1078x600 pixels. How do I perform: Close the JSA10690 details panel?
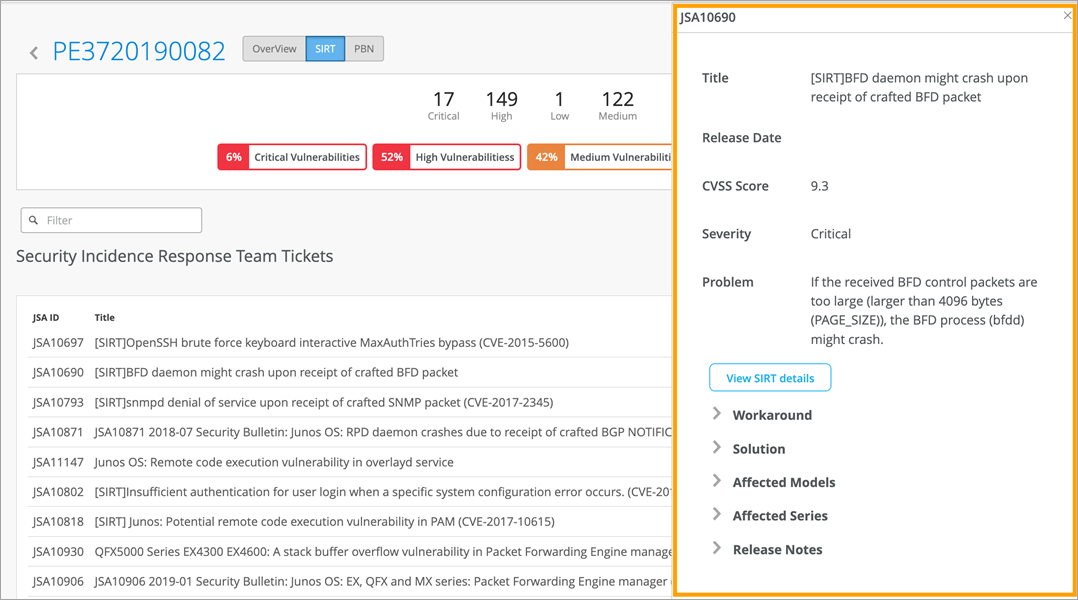point(1067,16)
